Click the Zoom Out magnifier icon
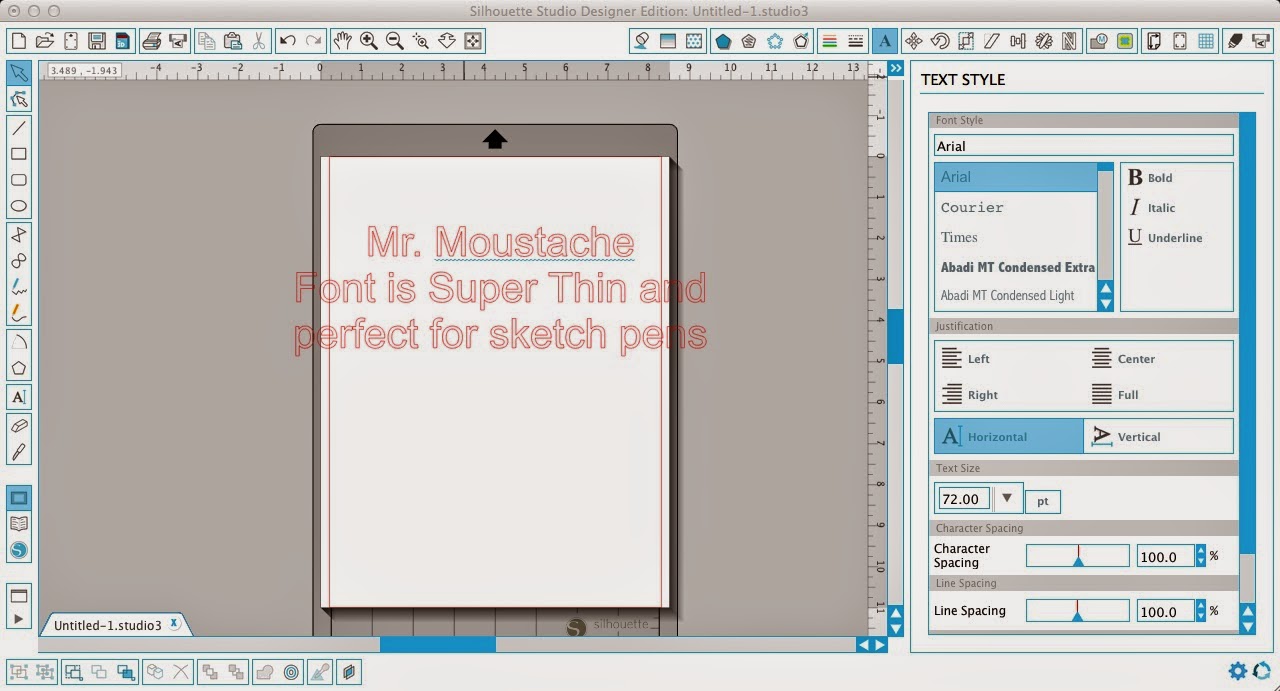This screenshot has width=1280, height=691. [x=395, y=41]
